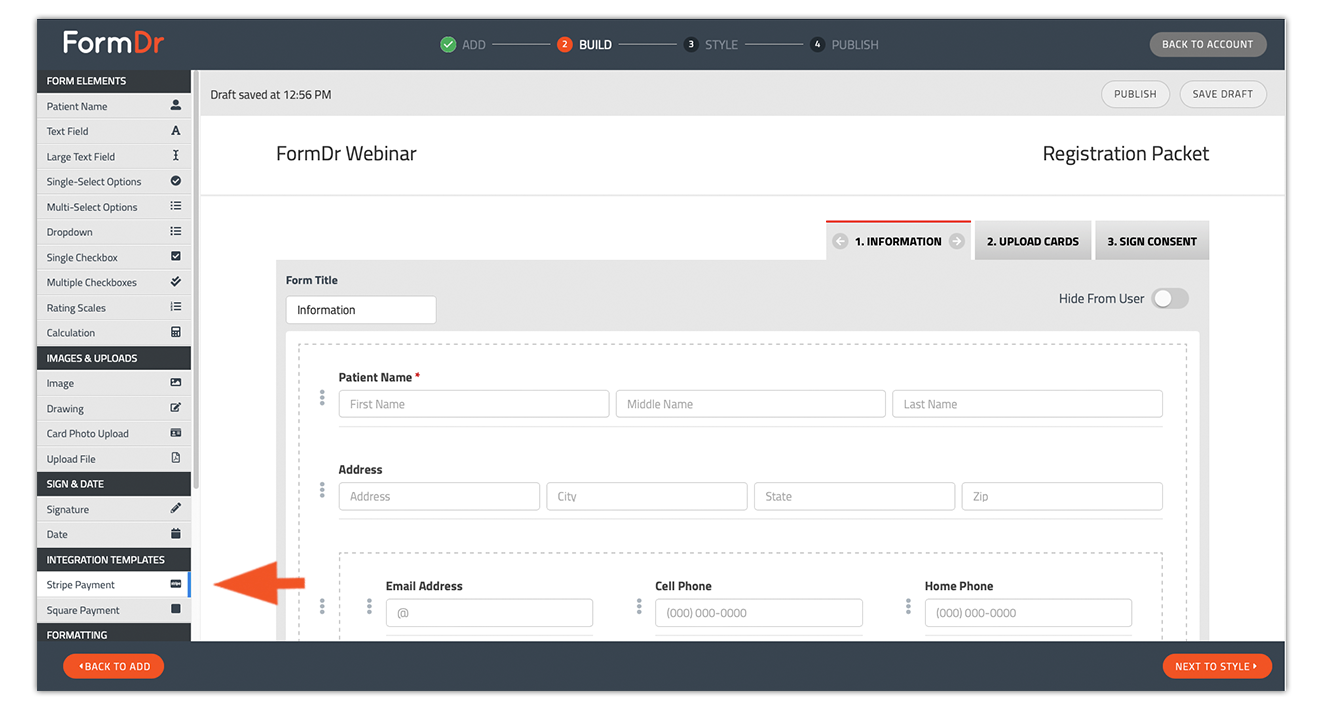Image resolution: width=1323 pixels, height=713 pixels.
Task: Click the Multiple Checkboxes double-check icon
Action: point(176,282)
